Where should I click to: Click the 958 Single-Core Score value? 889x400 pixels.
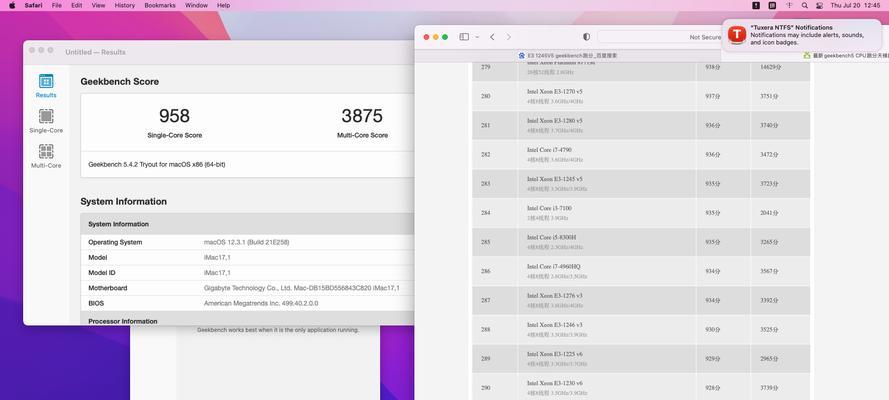point(174,116)
